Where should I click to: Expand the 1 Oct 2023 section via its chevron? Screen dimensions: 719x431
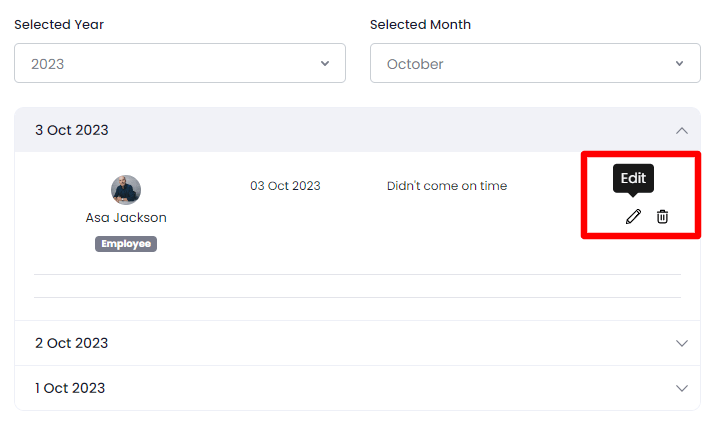tap(682, 388)
